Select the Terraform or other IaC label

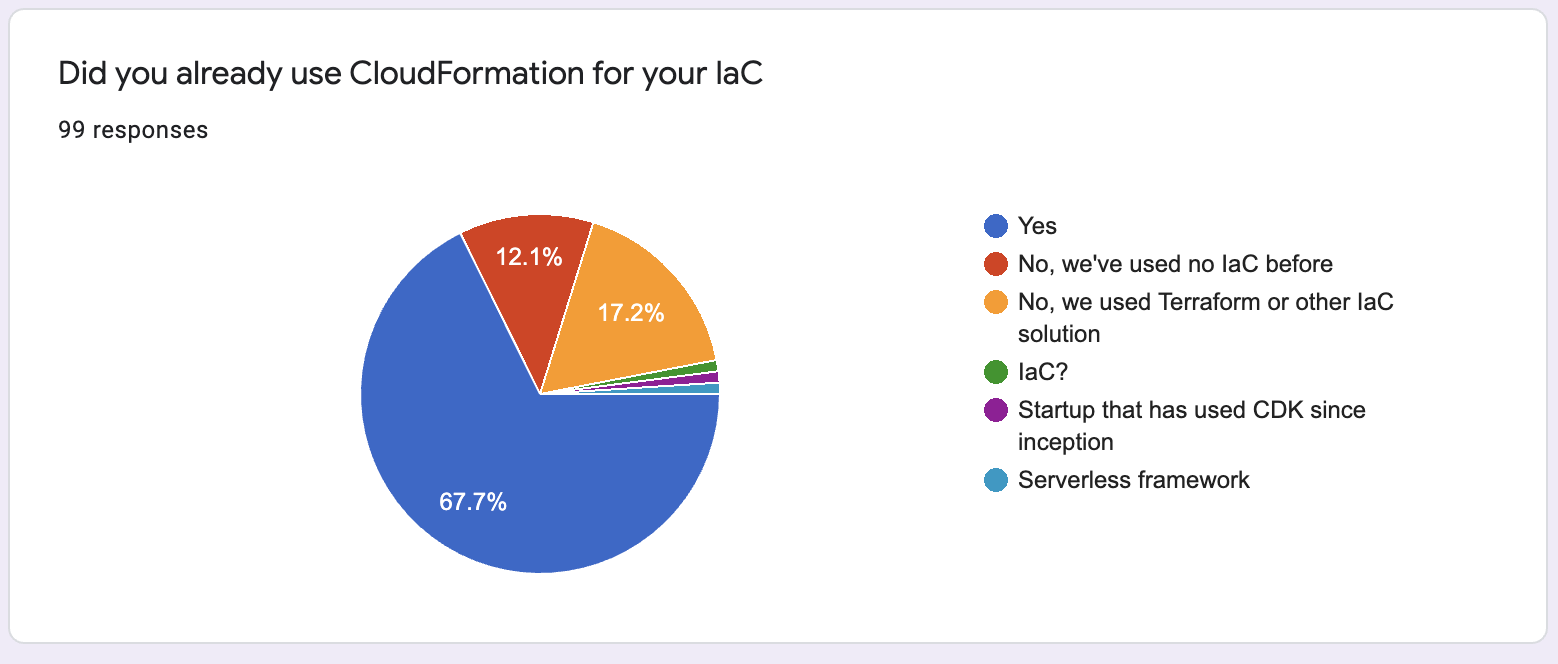pyautogui.click(x=1205, y=317)
